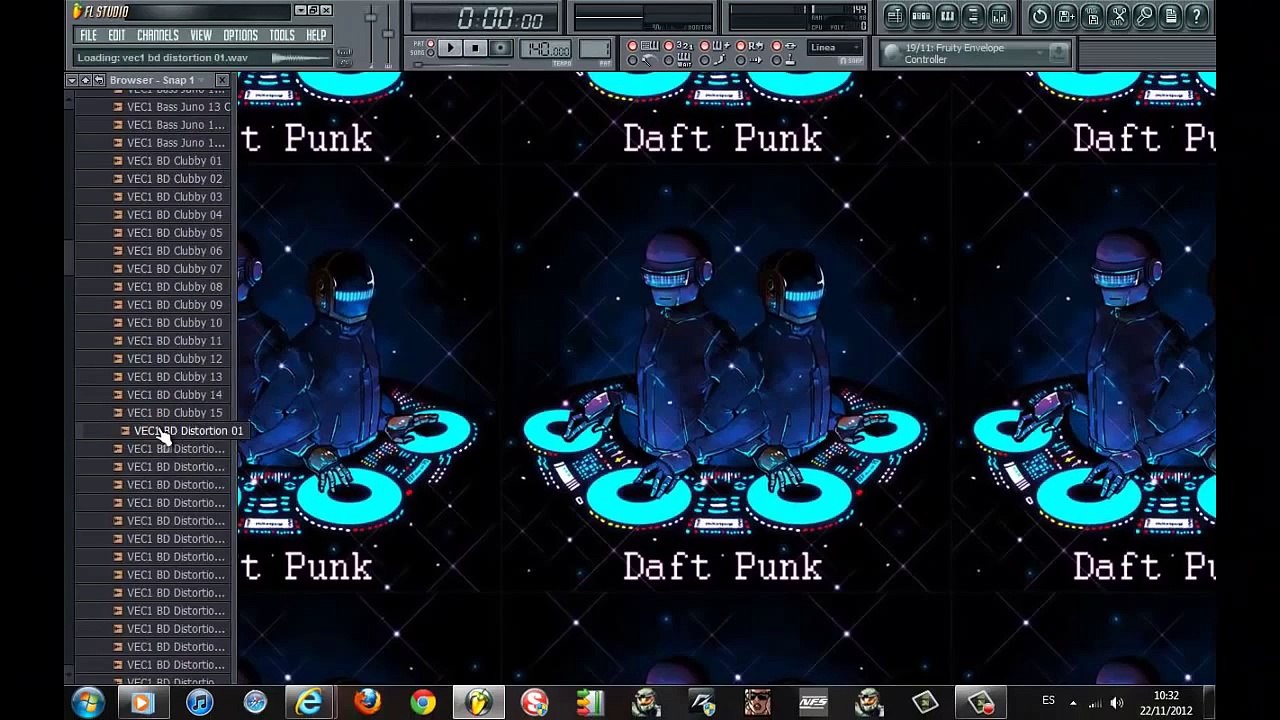Open the Linea snap dropdown
The width and height of the screenshot is (1280, 720).
pos(835,47)
